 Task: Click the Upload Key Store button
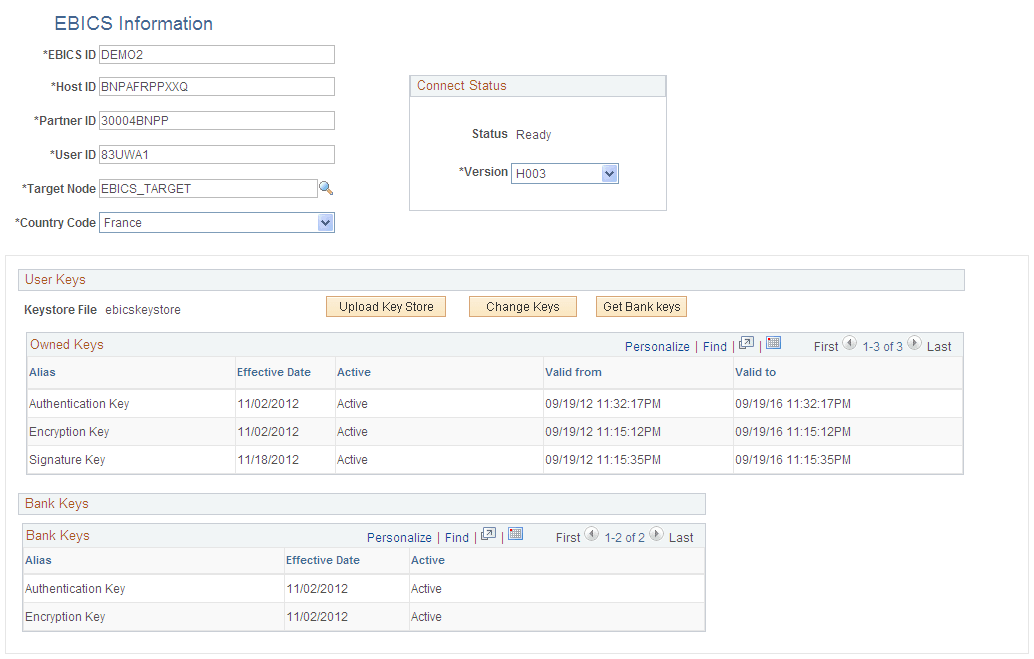click(385, 306)
